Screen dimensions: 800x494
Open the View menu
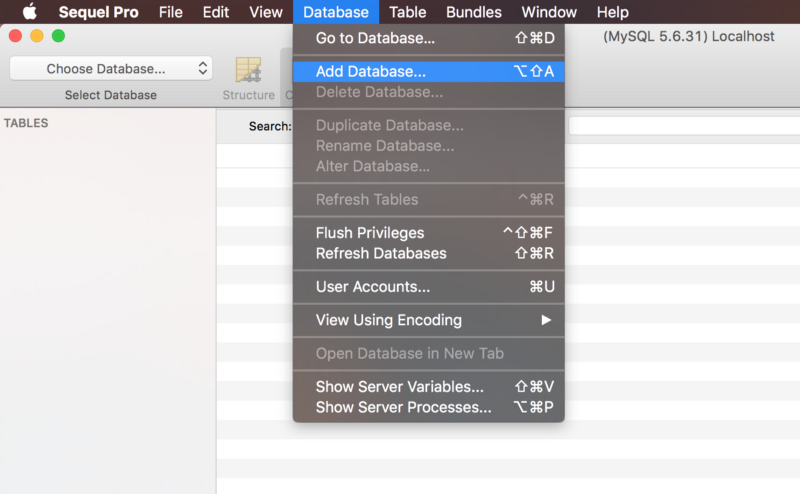tap(266, 12)
